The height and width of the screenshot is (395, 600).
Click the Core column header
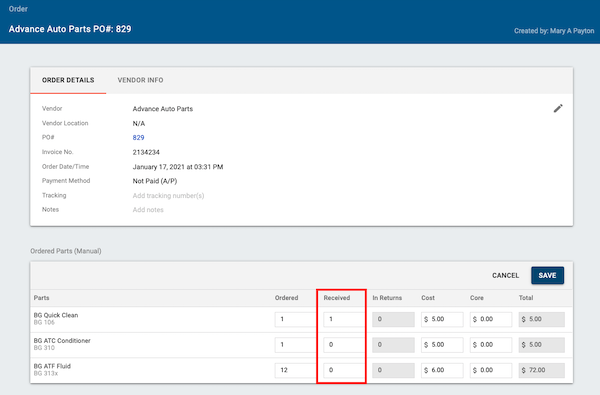[477, 298]
